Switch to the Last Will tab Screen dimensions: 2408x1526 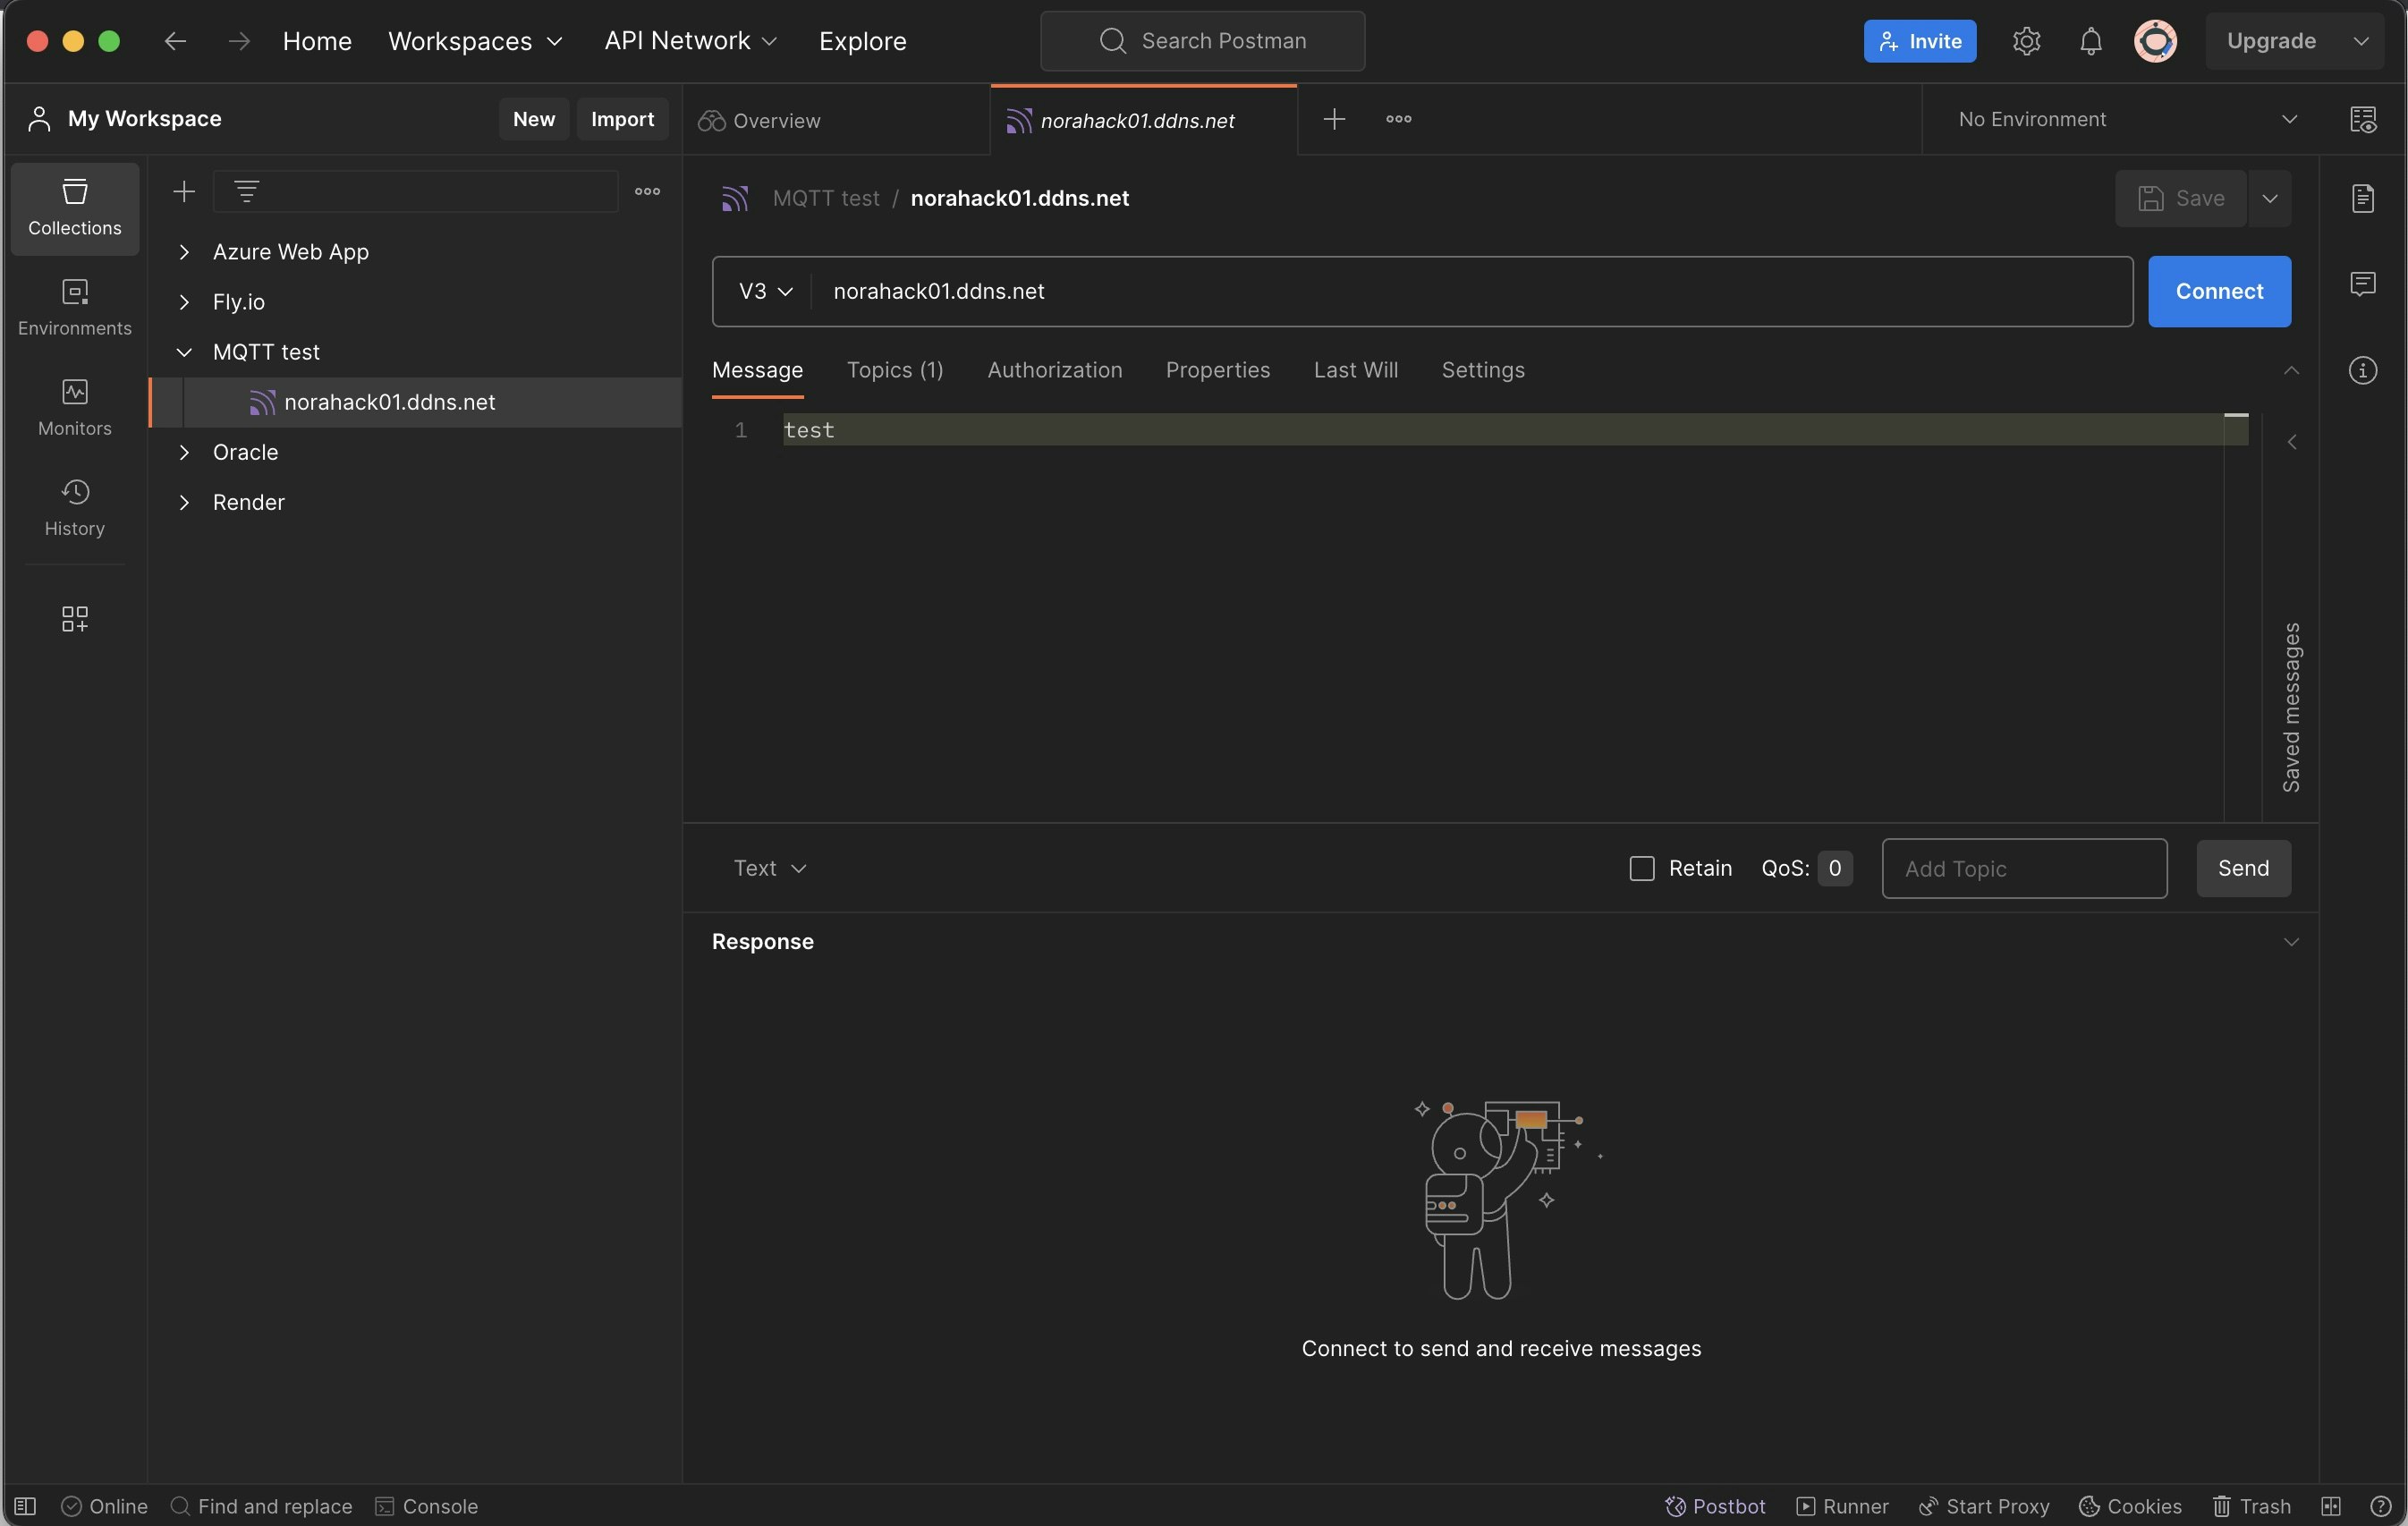pyautogui.click(x=1355, y=370)
